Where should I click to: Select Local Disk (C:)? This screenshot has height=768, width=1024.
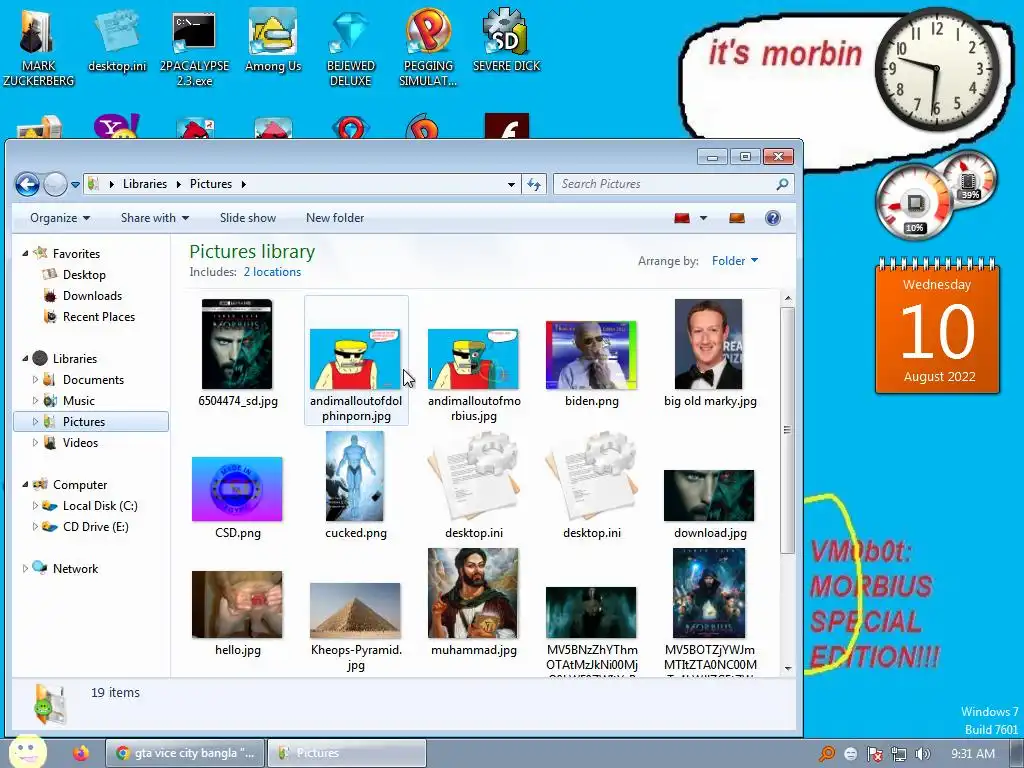point(99,506)
